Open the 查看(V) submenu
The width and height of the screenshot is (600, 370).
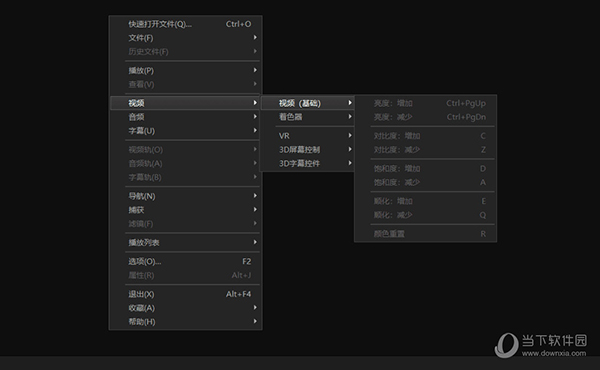186,84
